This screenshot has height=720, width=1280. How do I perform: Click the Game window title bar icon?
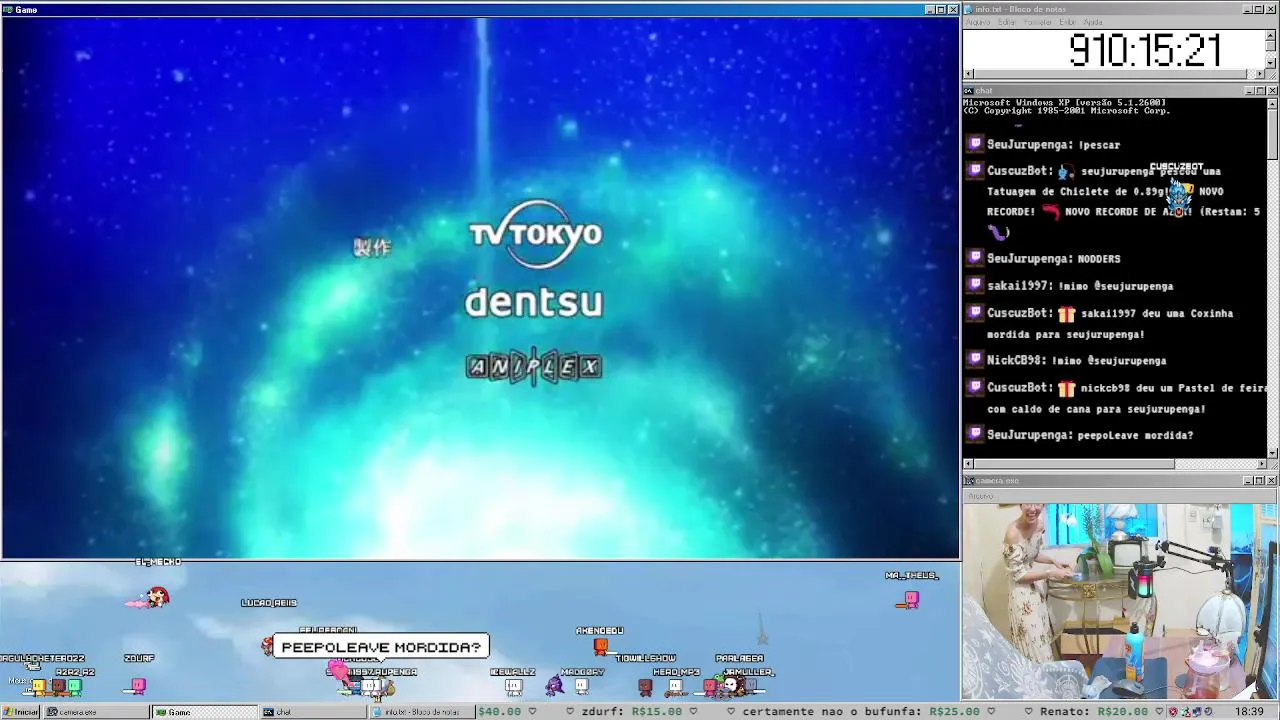(x=8, y=9)
